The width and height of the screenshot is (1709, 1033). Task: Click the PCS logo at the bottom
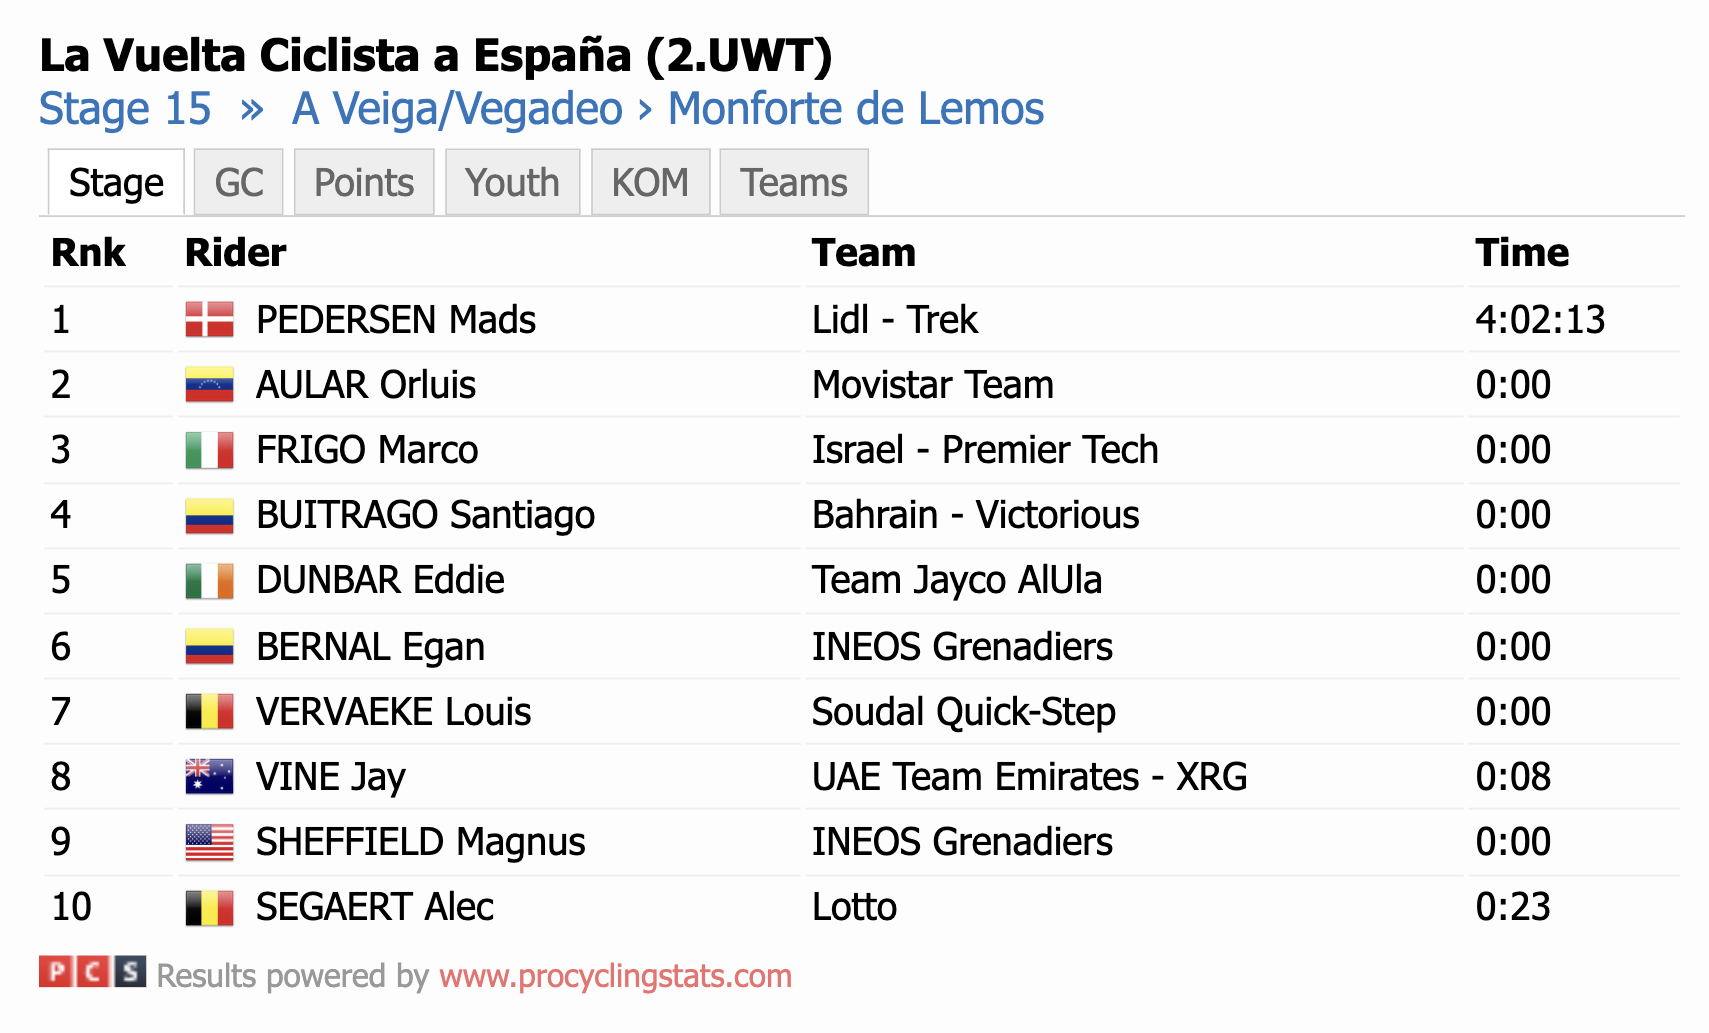pos(93,971)
